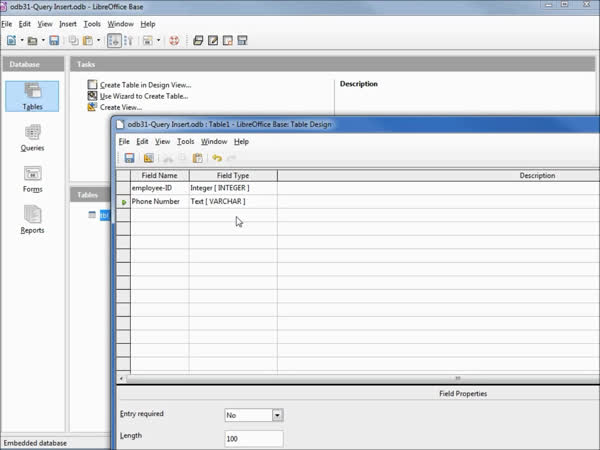Click the Phone Number field name cell

coord(160,201)
